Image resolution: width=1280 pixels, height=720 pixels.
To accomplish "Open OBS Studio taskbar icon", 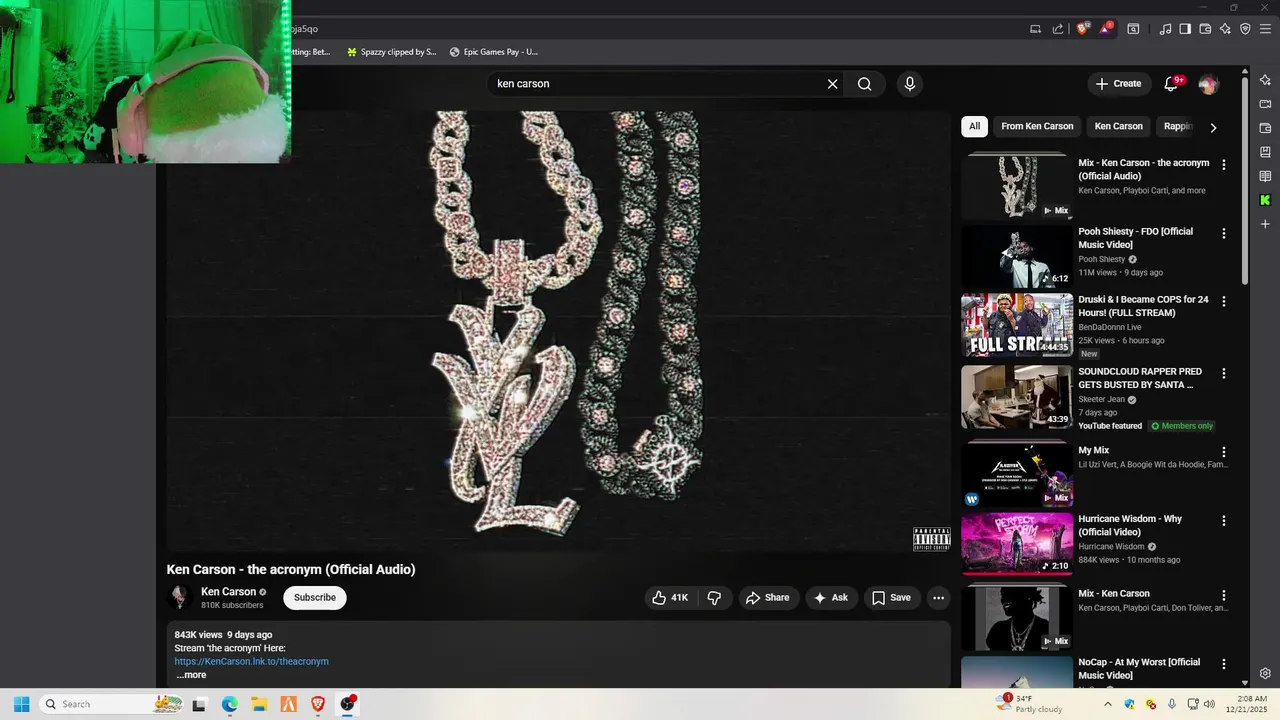I will click(347, 704).
